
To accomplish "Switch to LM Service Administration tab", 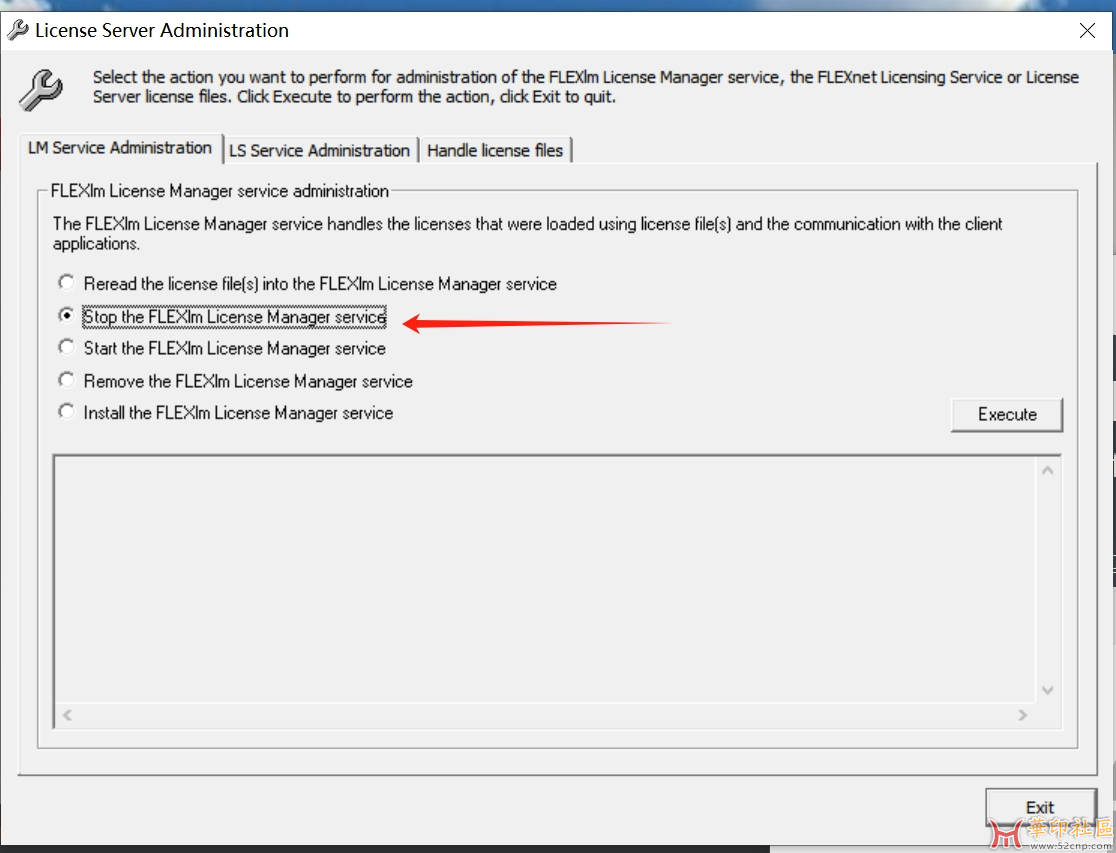I will click(120, 148).
